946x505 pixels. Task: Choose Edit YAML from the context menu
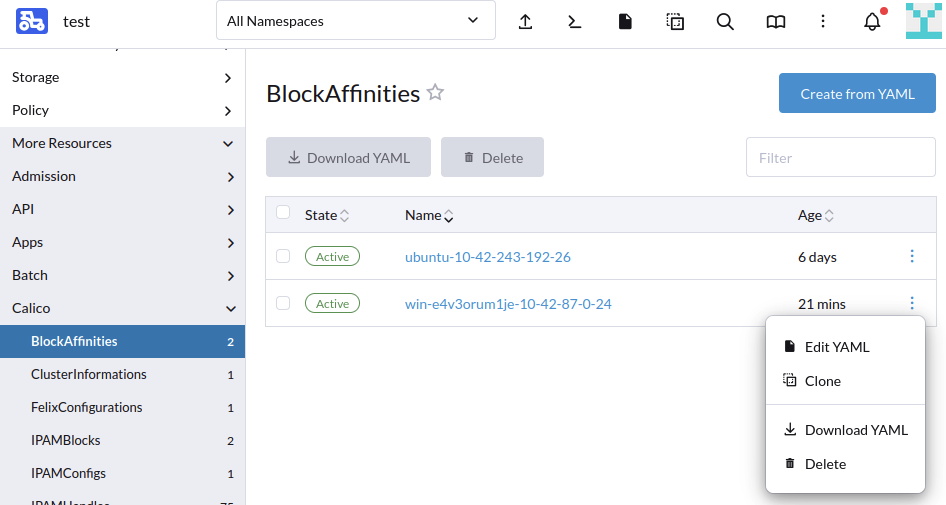click(845, 347)
